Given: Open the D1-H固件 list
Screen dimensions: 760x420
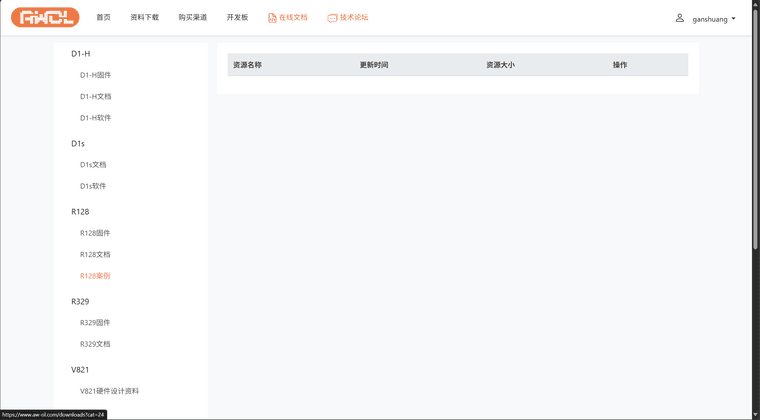Looking at the screenshot, I should 95,75.
